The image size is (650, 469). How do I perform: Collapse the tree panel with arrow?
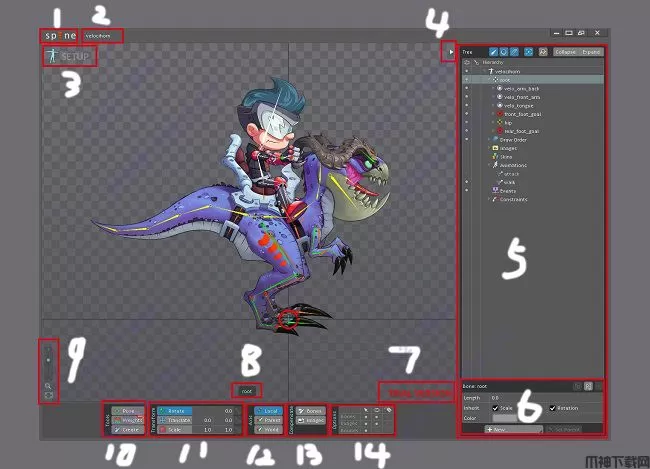(x=450, y=50)
